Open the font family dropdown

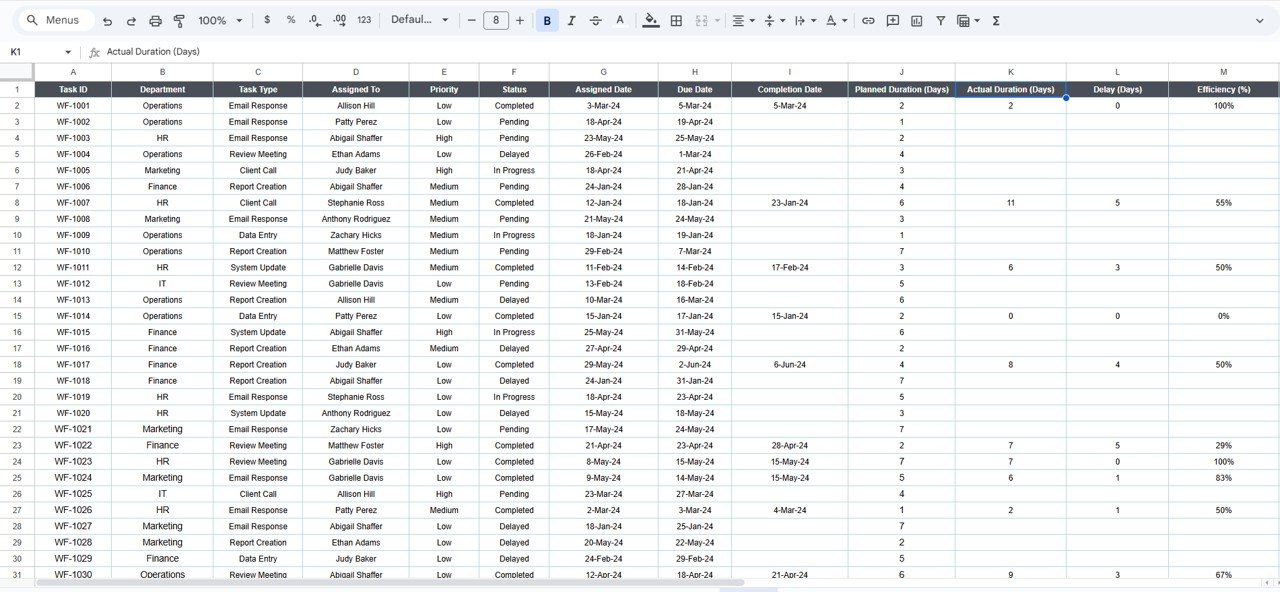click(x=420, y=20)
